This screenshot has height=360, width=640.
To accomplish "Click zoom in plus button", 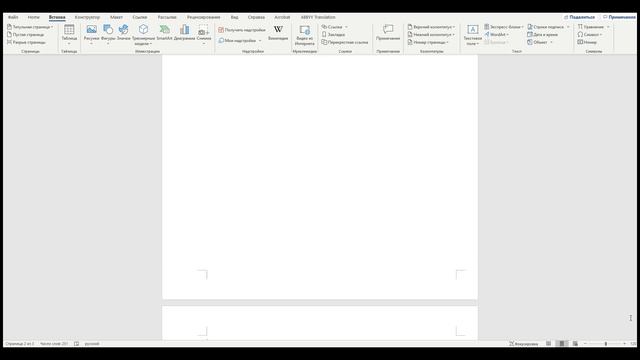I will pos(624,344).
